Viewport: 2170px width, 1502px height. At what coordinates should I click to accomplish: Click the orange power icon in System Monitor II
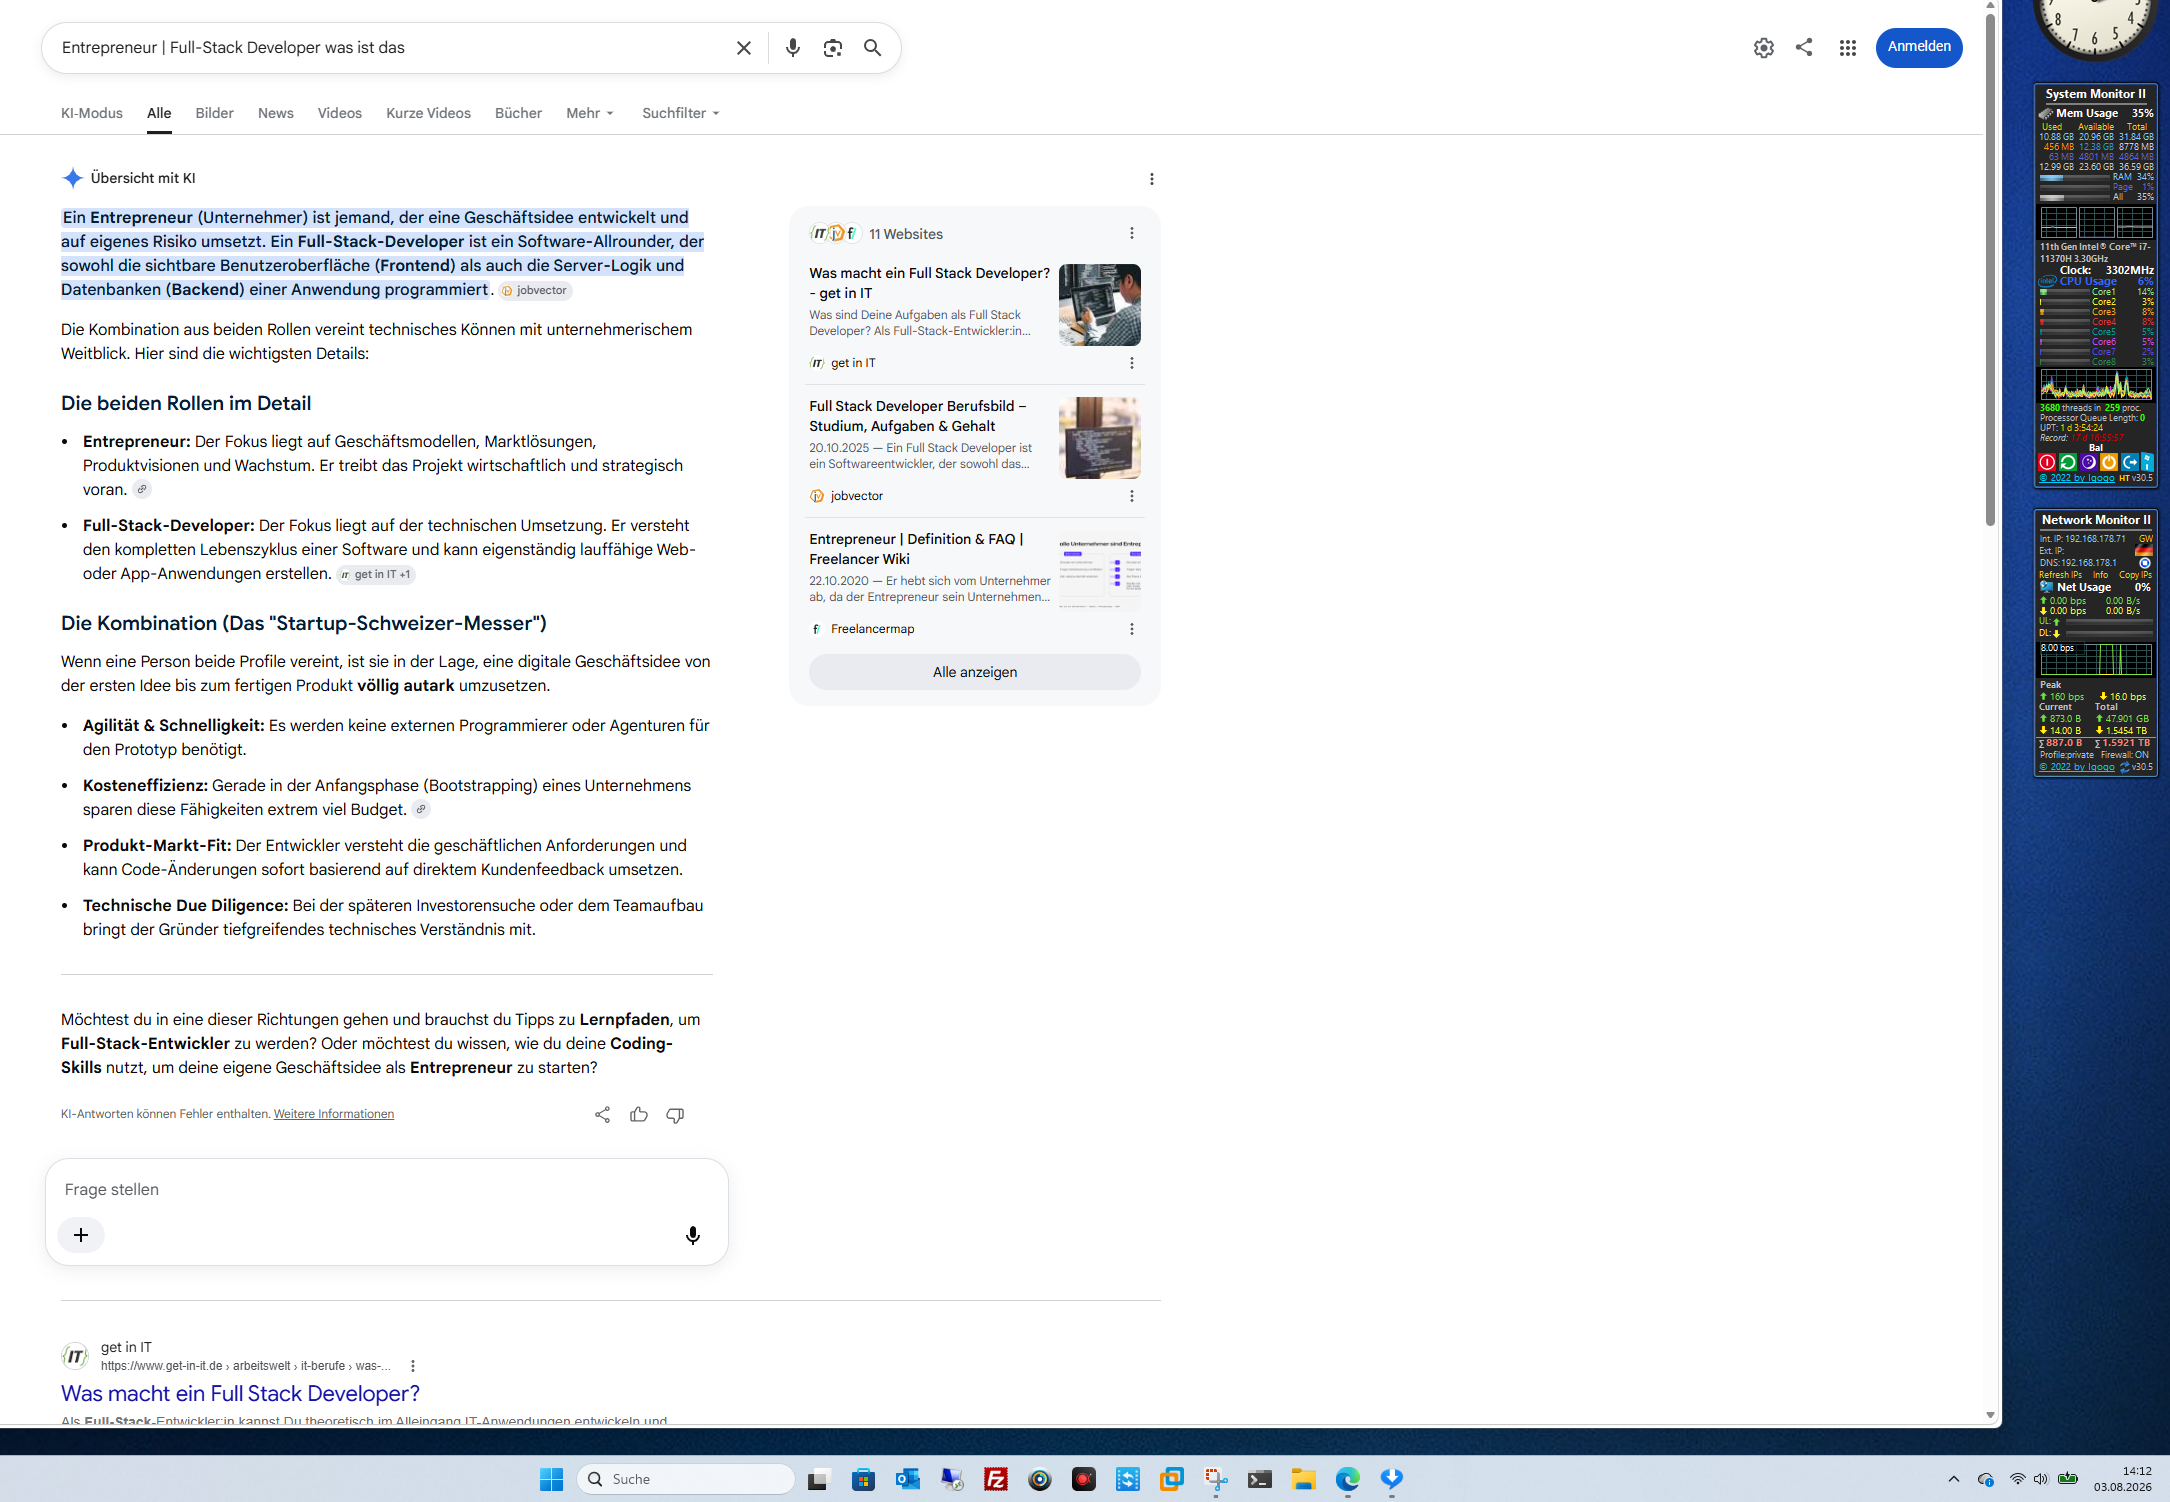point(2109,462)
